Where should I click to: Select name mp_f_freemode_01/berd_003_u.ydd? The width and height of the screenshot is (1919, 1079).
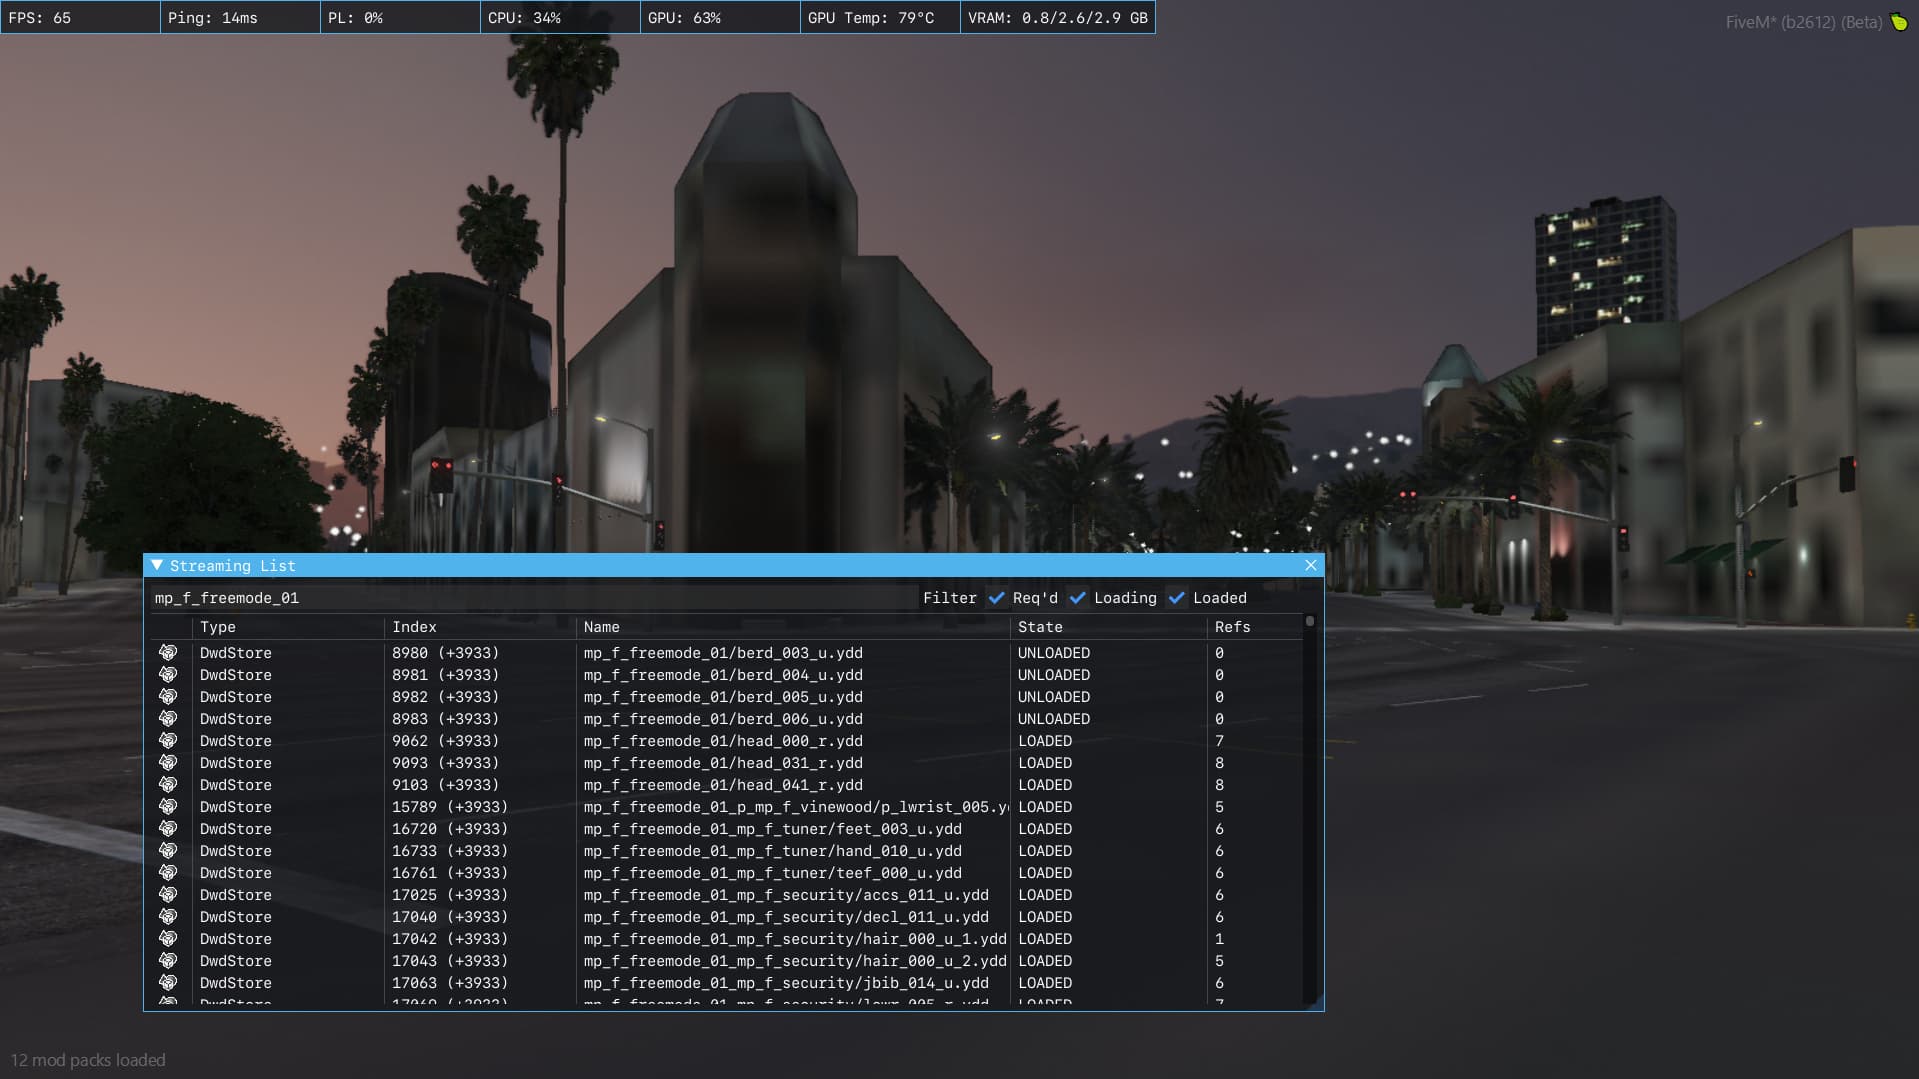pos(723,653)
